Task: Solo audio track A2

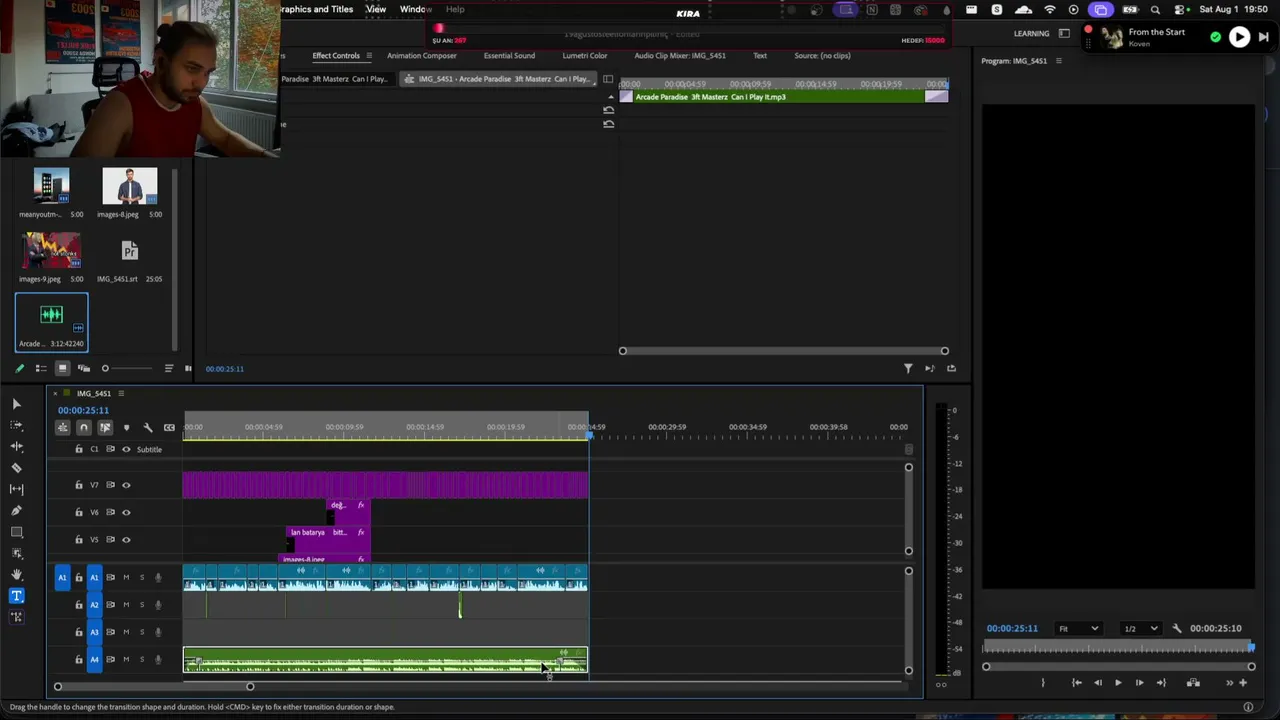Action: (x=141, y=605)
